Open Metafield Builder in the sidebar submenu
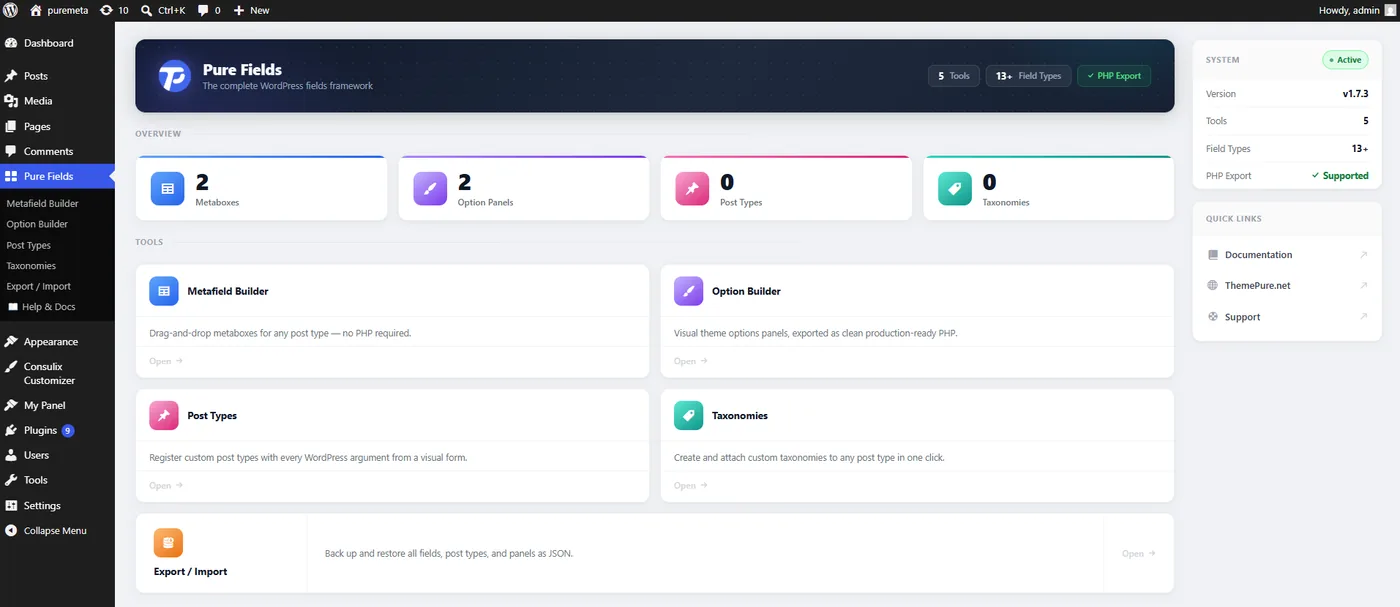The image size is (1400, 607). tap(42, 203)
